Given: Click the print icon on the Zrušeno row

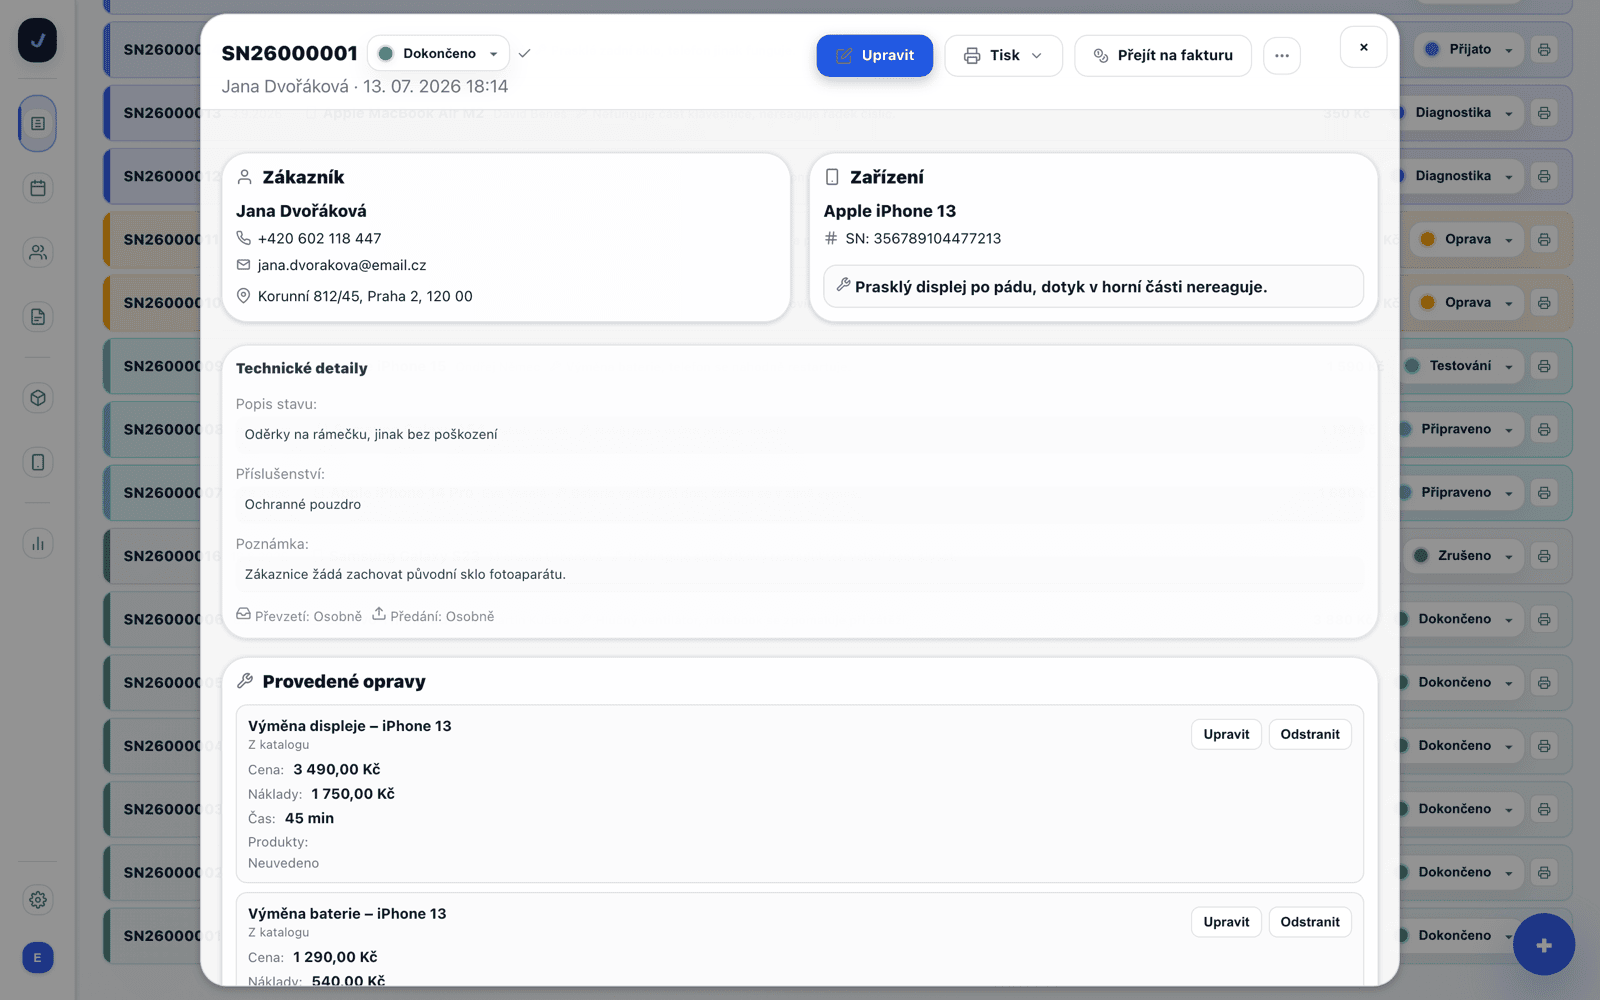Looking at the screenshot, I should [x=1544, y=556].
